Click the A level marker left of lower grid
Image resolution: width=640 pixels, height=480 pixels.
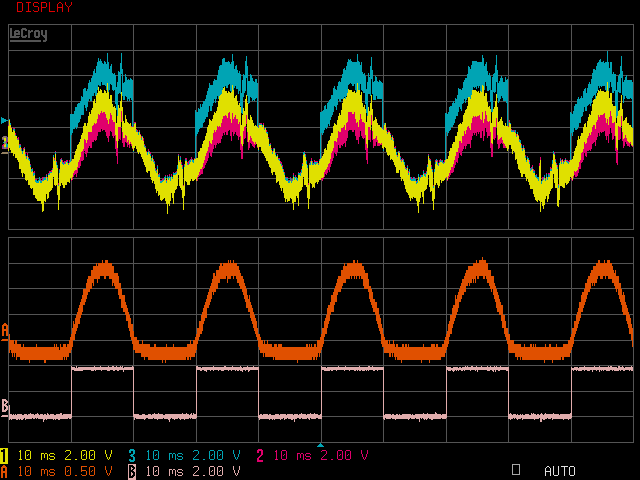pos(5,329)
